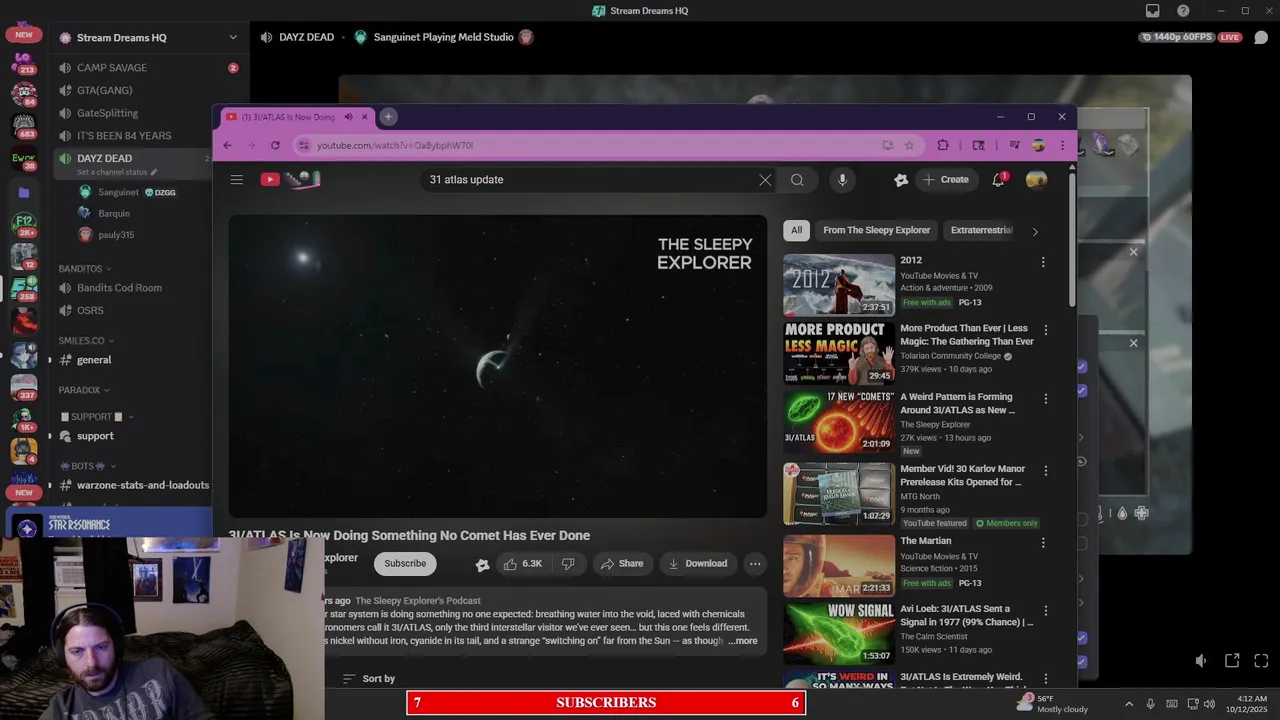Open 2012 movie thumbnail
This screenshot has width=1280, height=720.
click(x=839, y=285)
